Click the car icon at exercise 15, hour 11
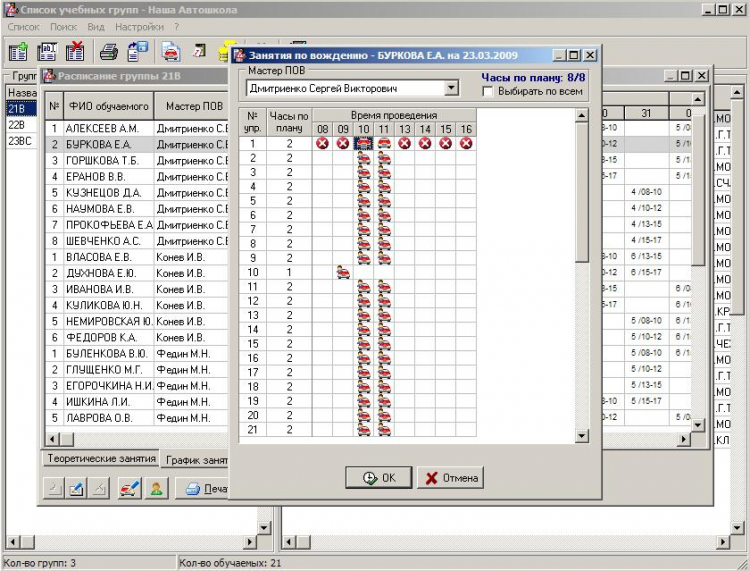 (x=384, y=343)
